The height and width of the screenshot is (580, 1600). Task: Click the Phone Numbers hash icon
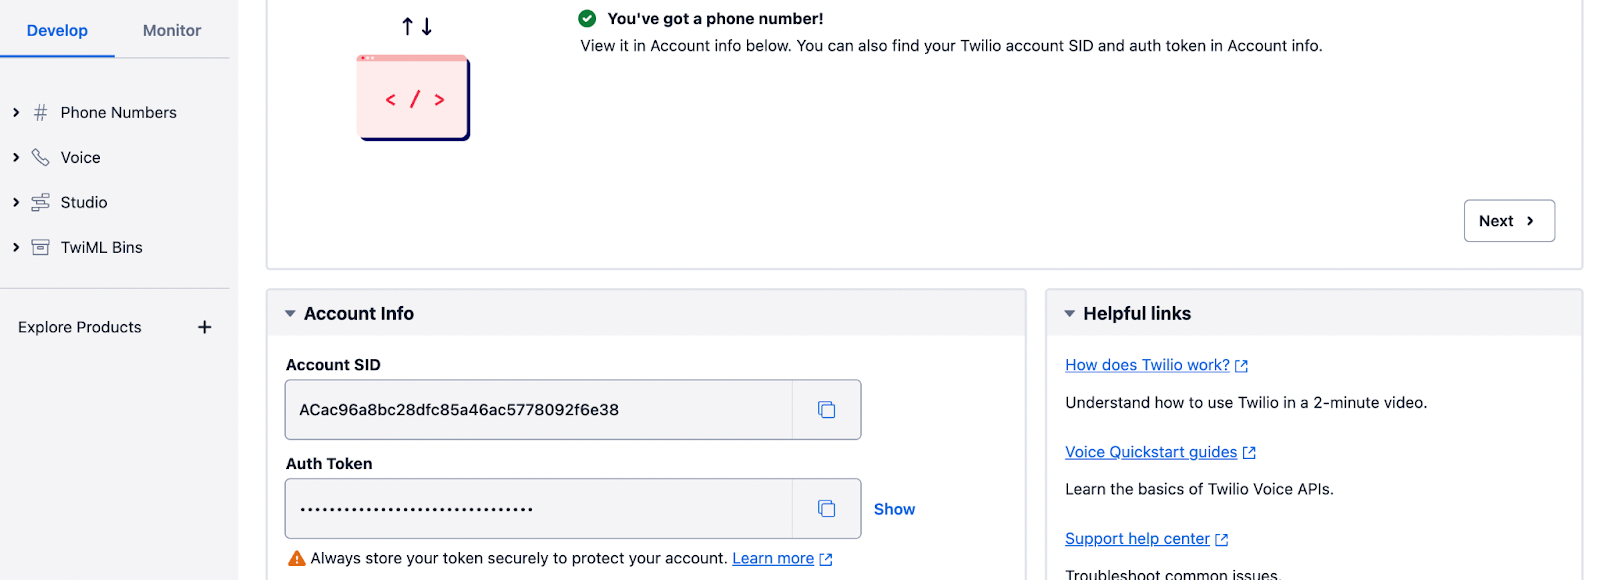pos(41,113)
